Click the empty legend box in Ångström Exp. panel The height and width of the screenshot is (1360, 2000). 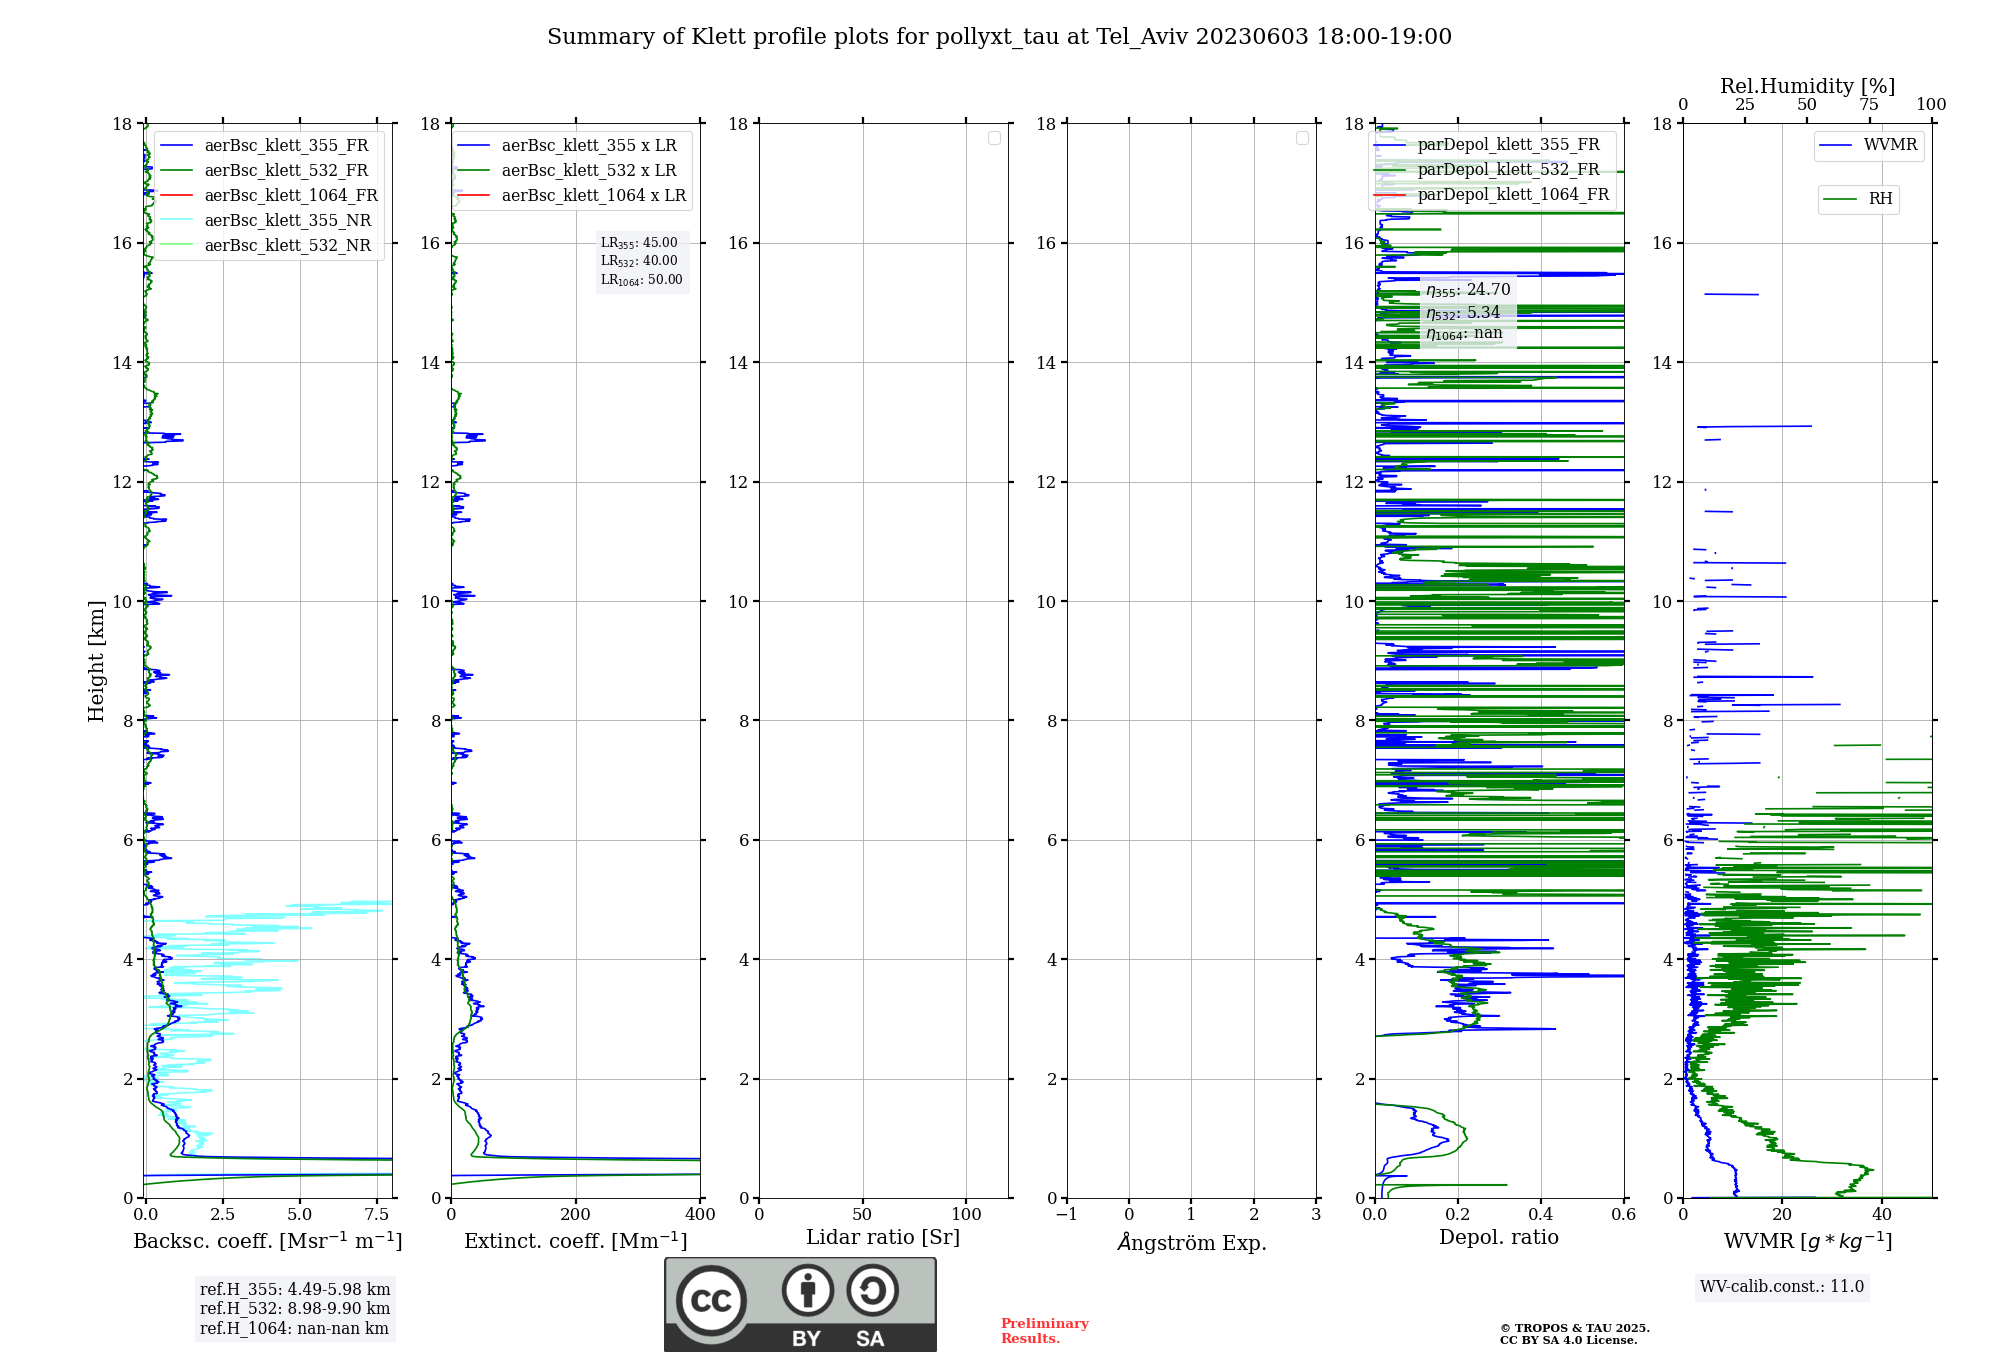[1302, 138]
